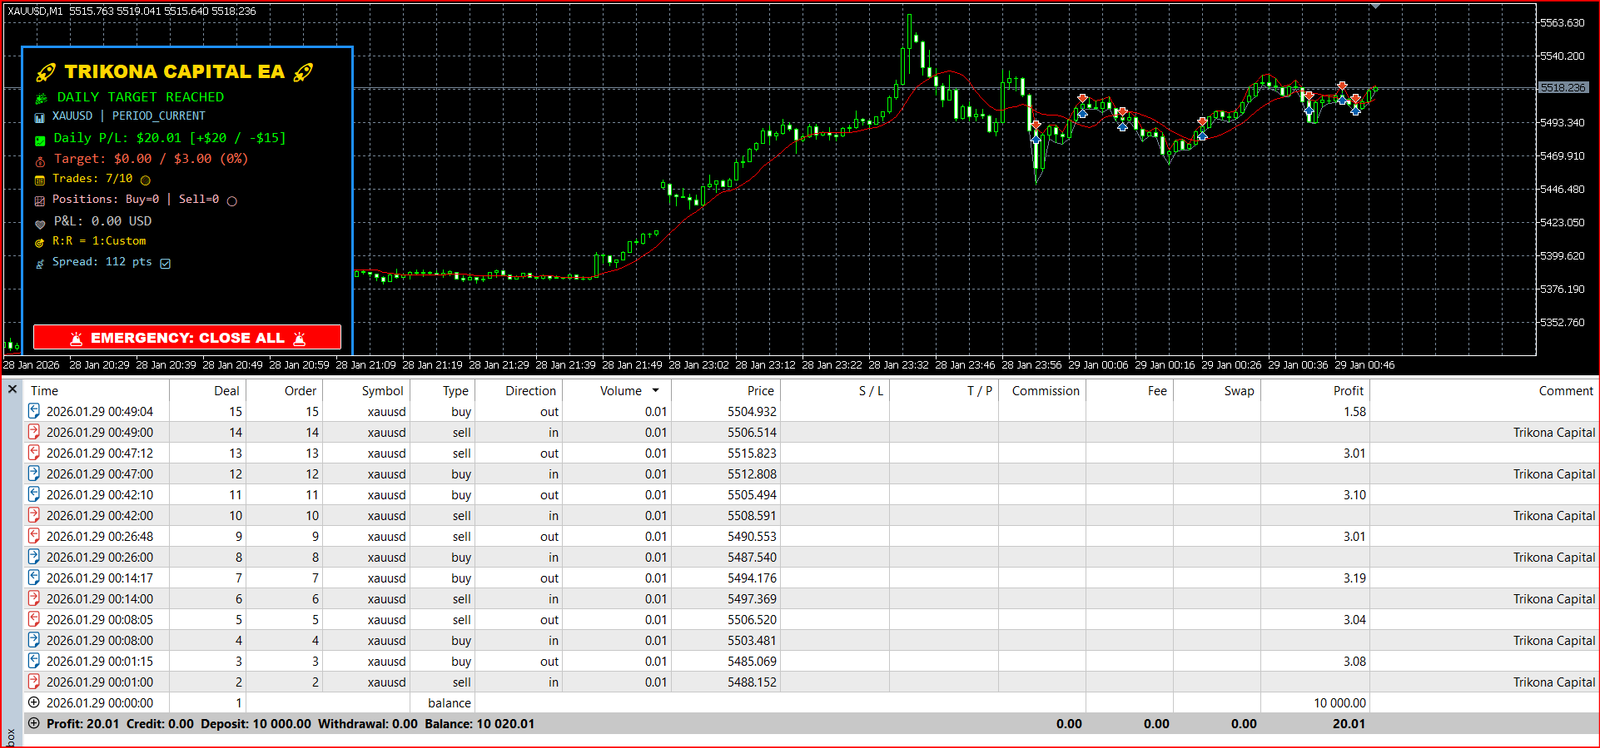Sort history by Time column header
The height and width of the screenshot is (748, 1600).
coord(44,391)
